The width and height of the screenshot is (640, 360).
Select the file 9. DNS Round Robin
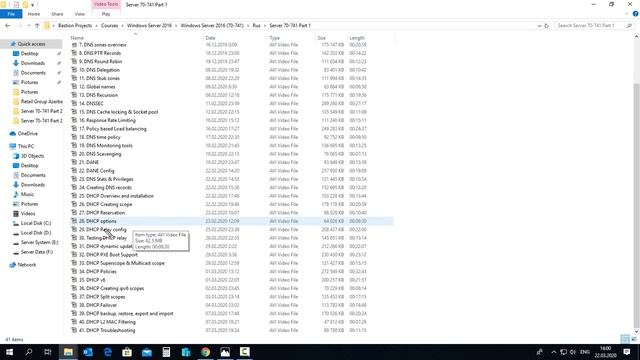(x=100, y=61)
